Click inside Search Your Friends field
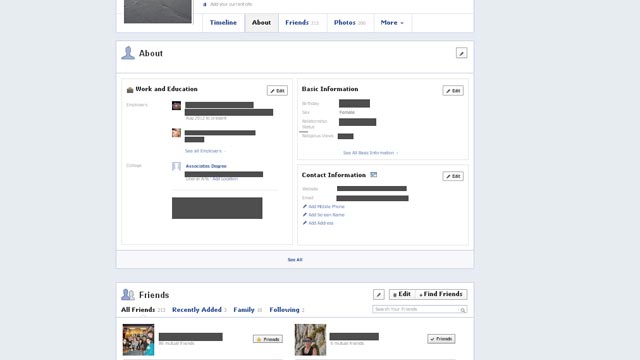Image resolution: width=640 pixels, height=360 pixels. pyautogui.click(x=416, y=309)
